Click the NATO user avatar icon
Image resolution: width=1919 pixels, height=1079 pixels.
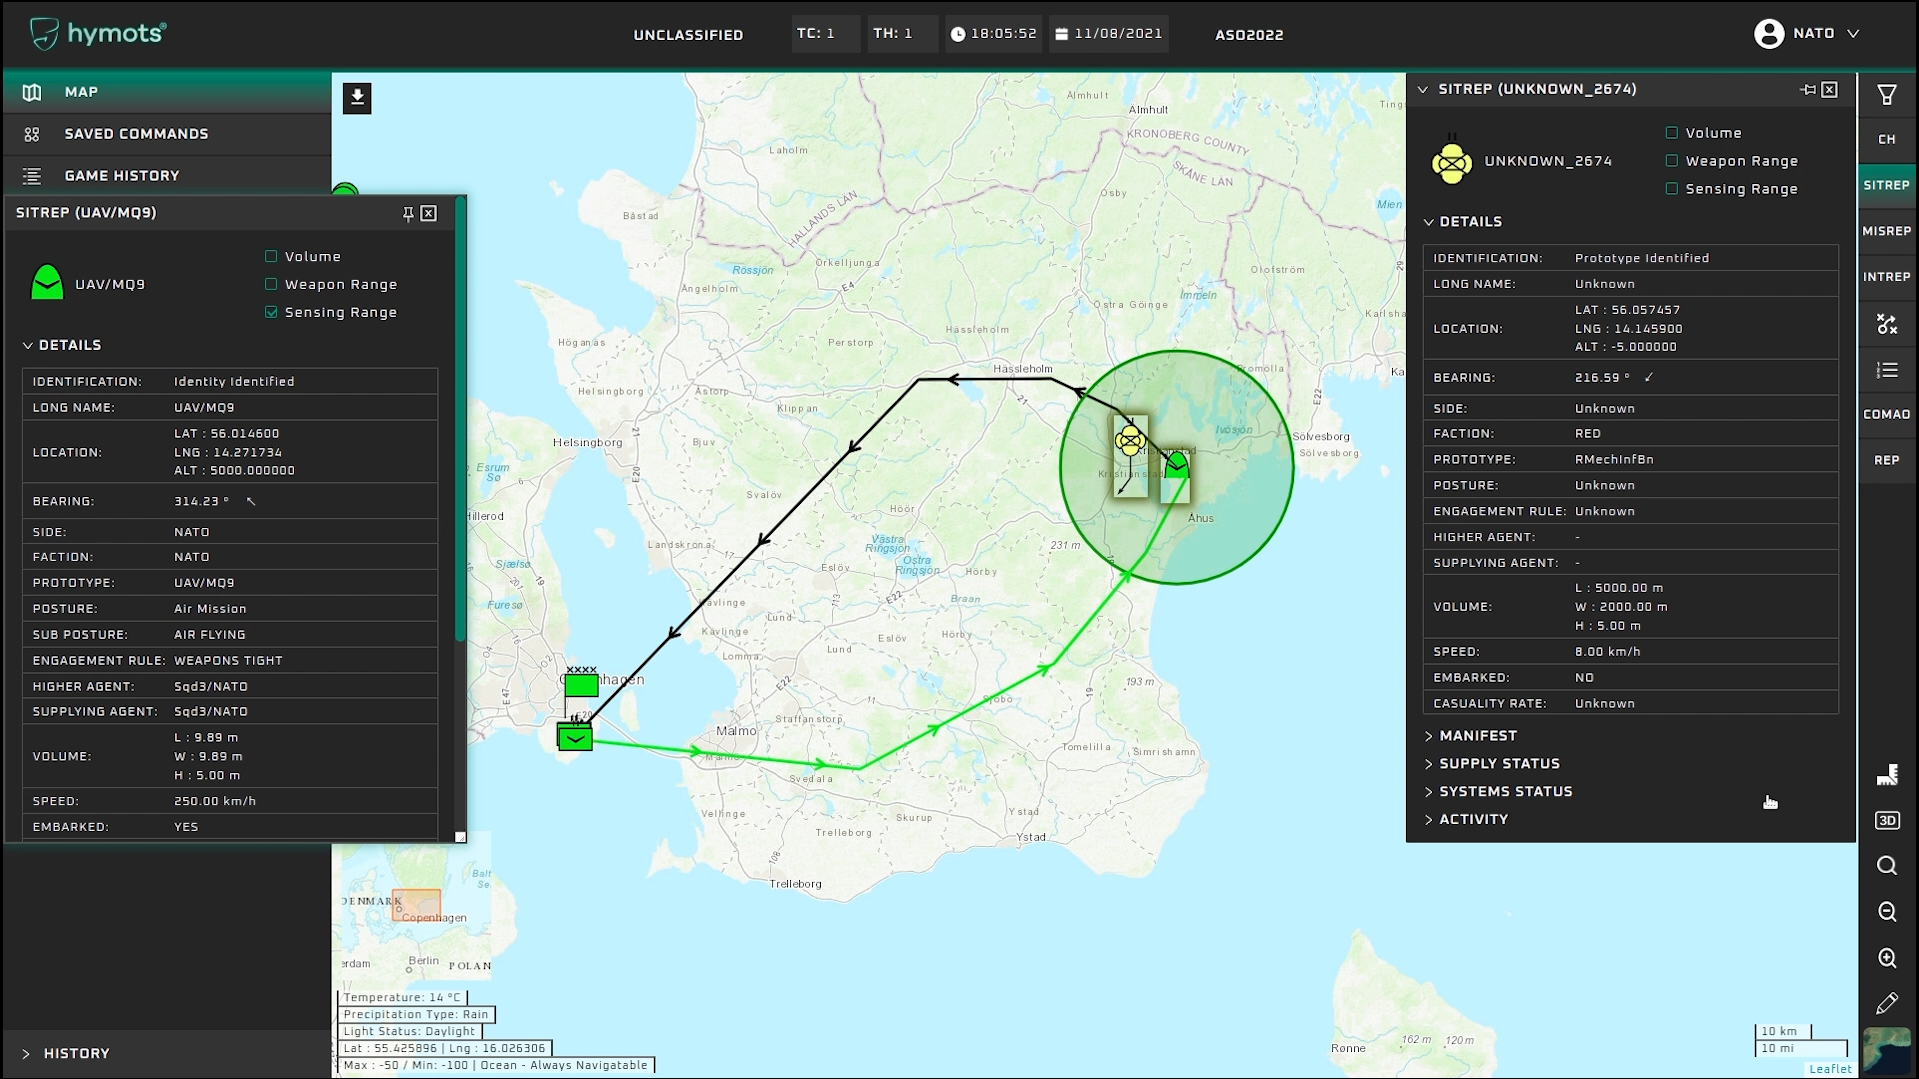[x=1768, y=34]
